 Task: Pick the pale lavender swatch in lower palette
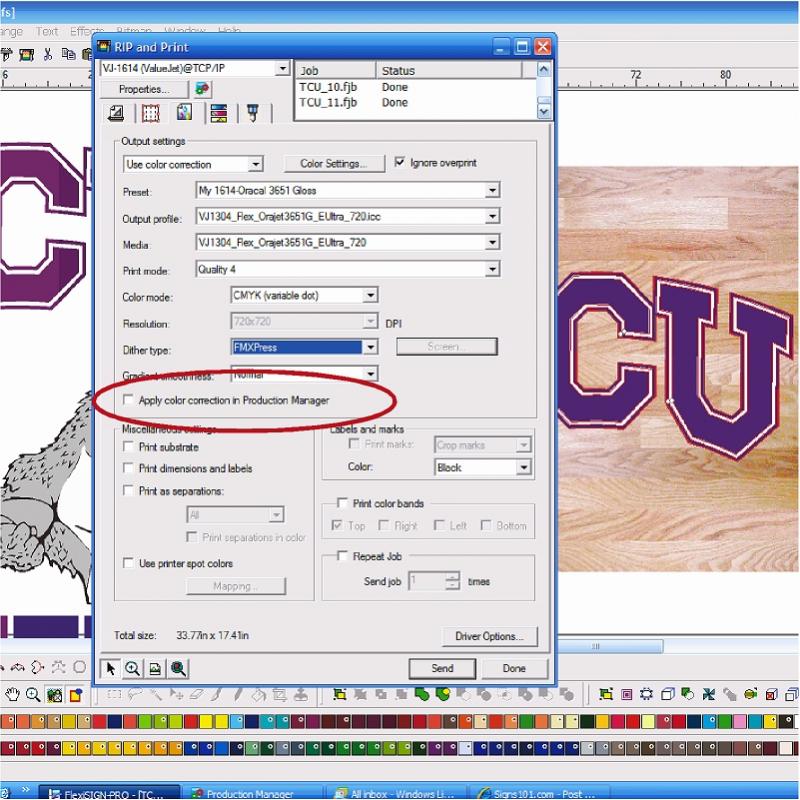coord(465,748)
